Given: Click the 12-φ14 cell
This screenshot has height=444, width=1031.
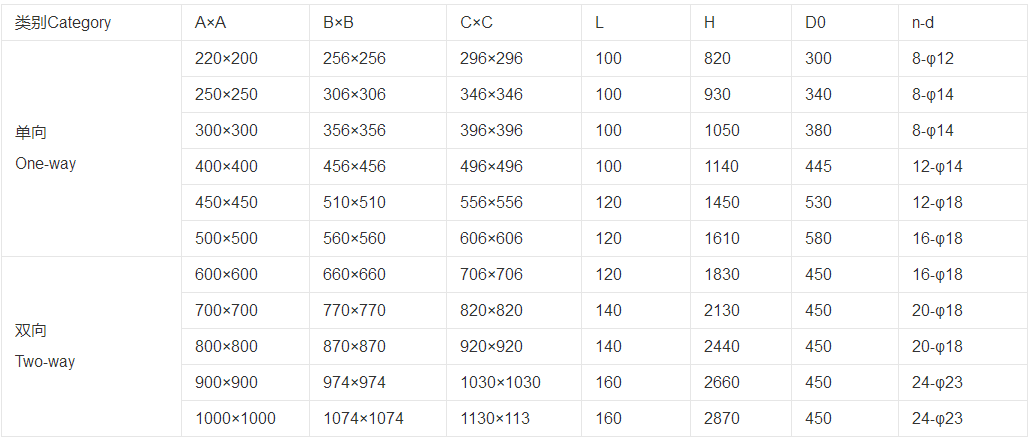Looking at the screenshot, I should point(937,167).
